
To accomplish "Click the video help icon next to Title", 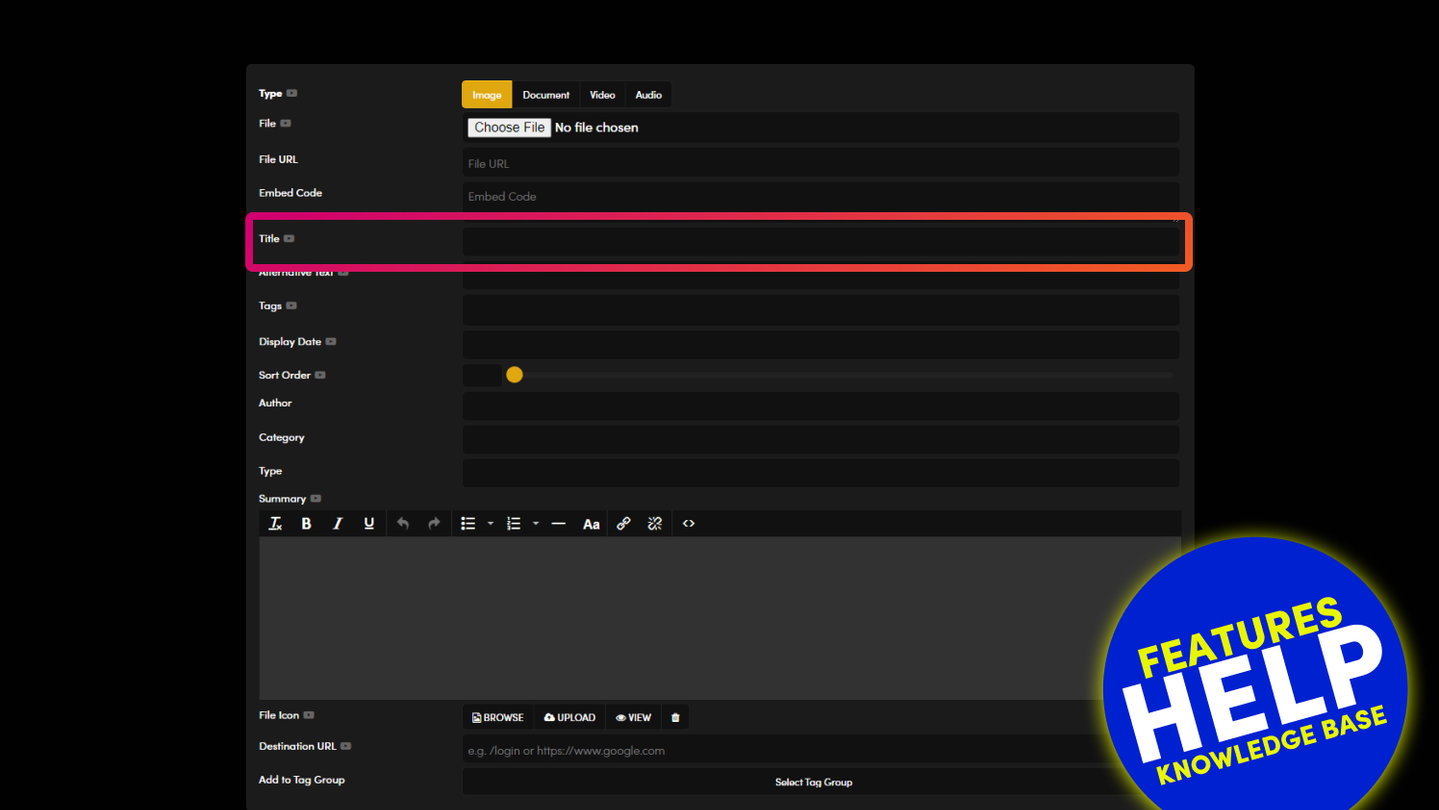I will pos(289,239).
